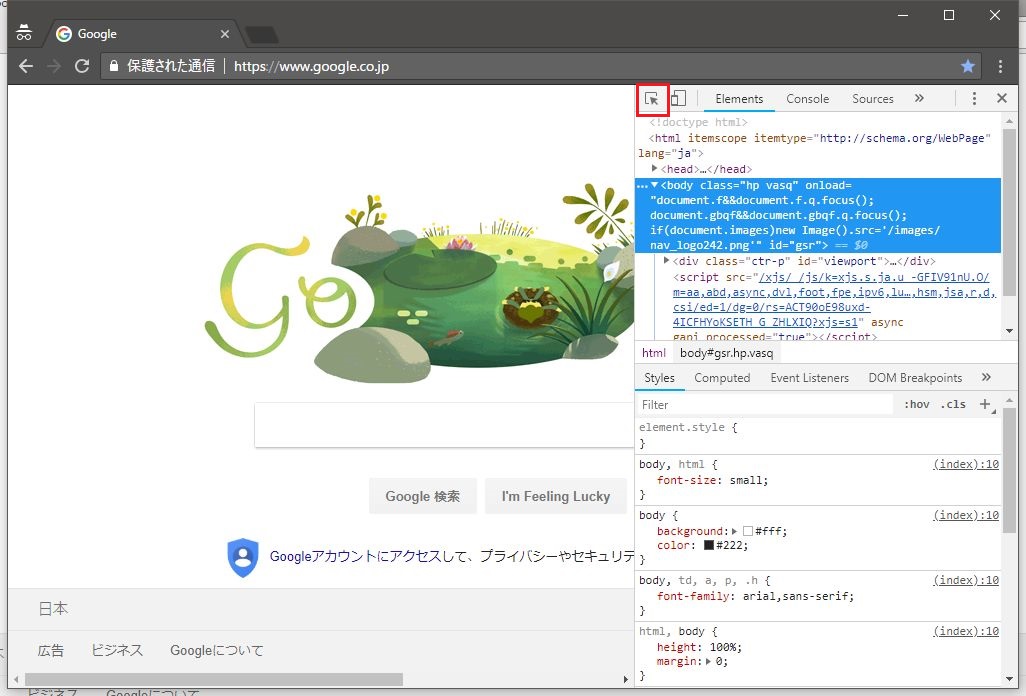Show more DevTools panel tabs

(919, 98)
